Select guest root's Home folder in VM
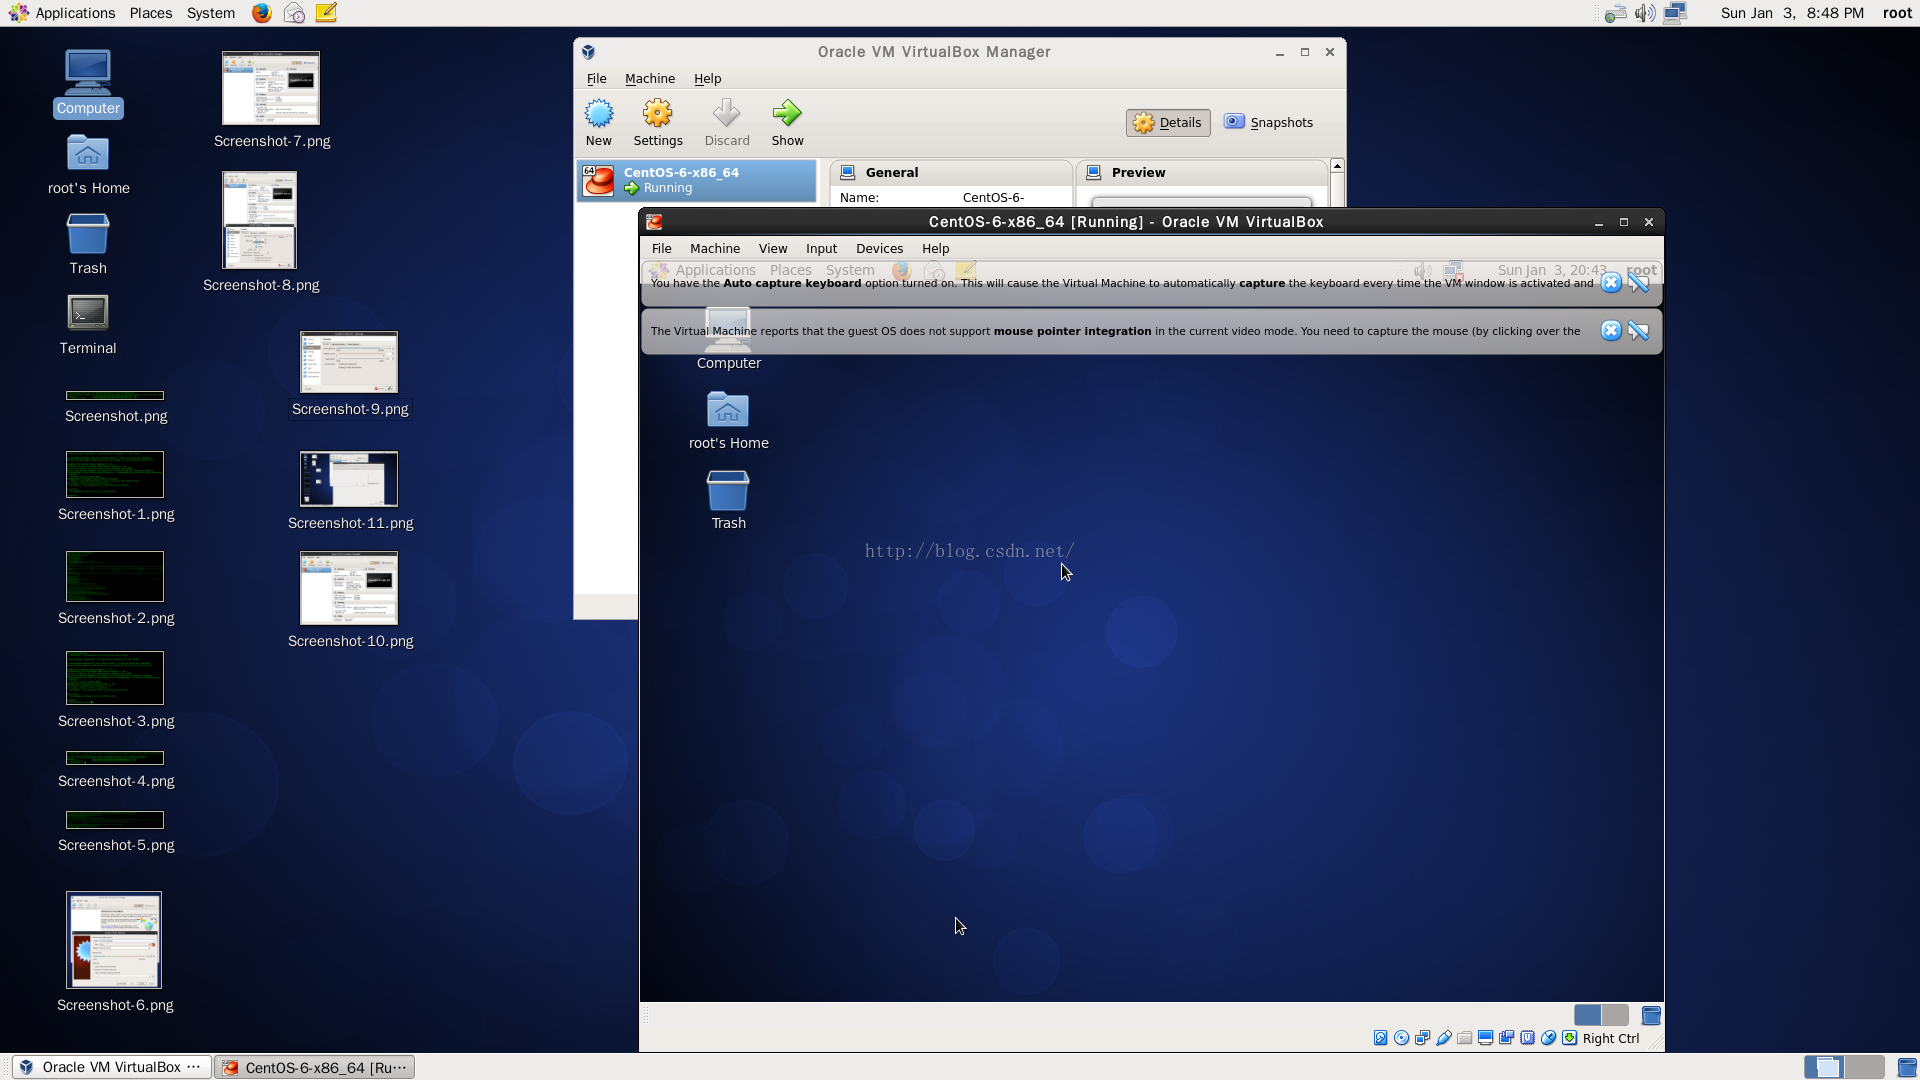 728,420
